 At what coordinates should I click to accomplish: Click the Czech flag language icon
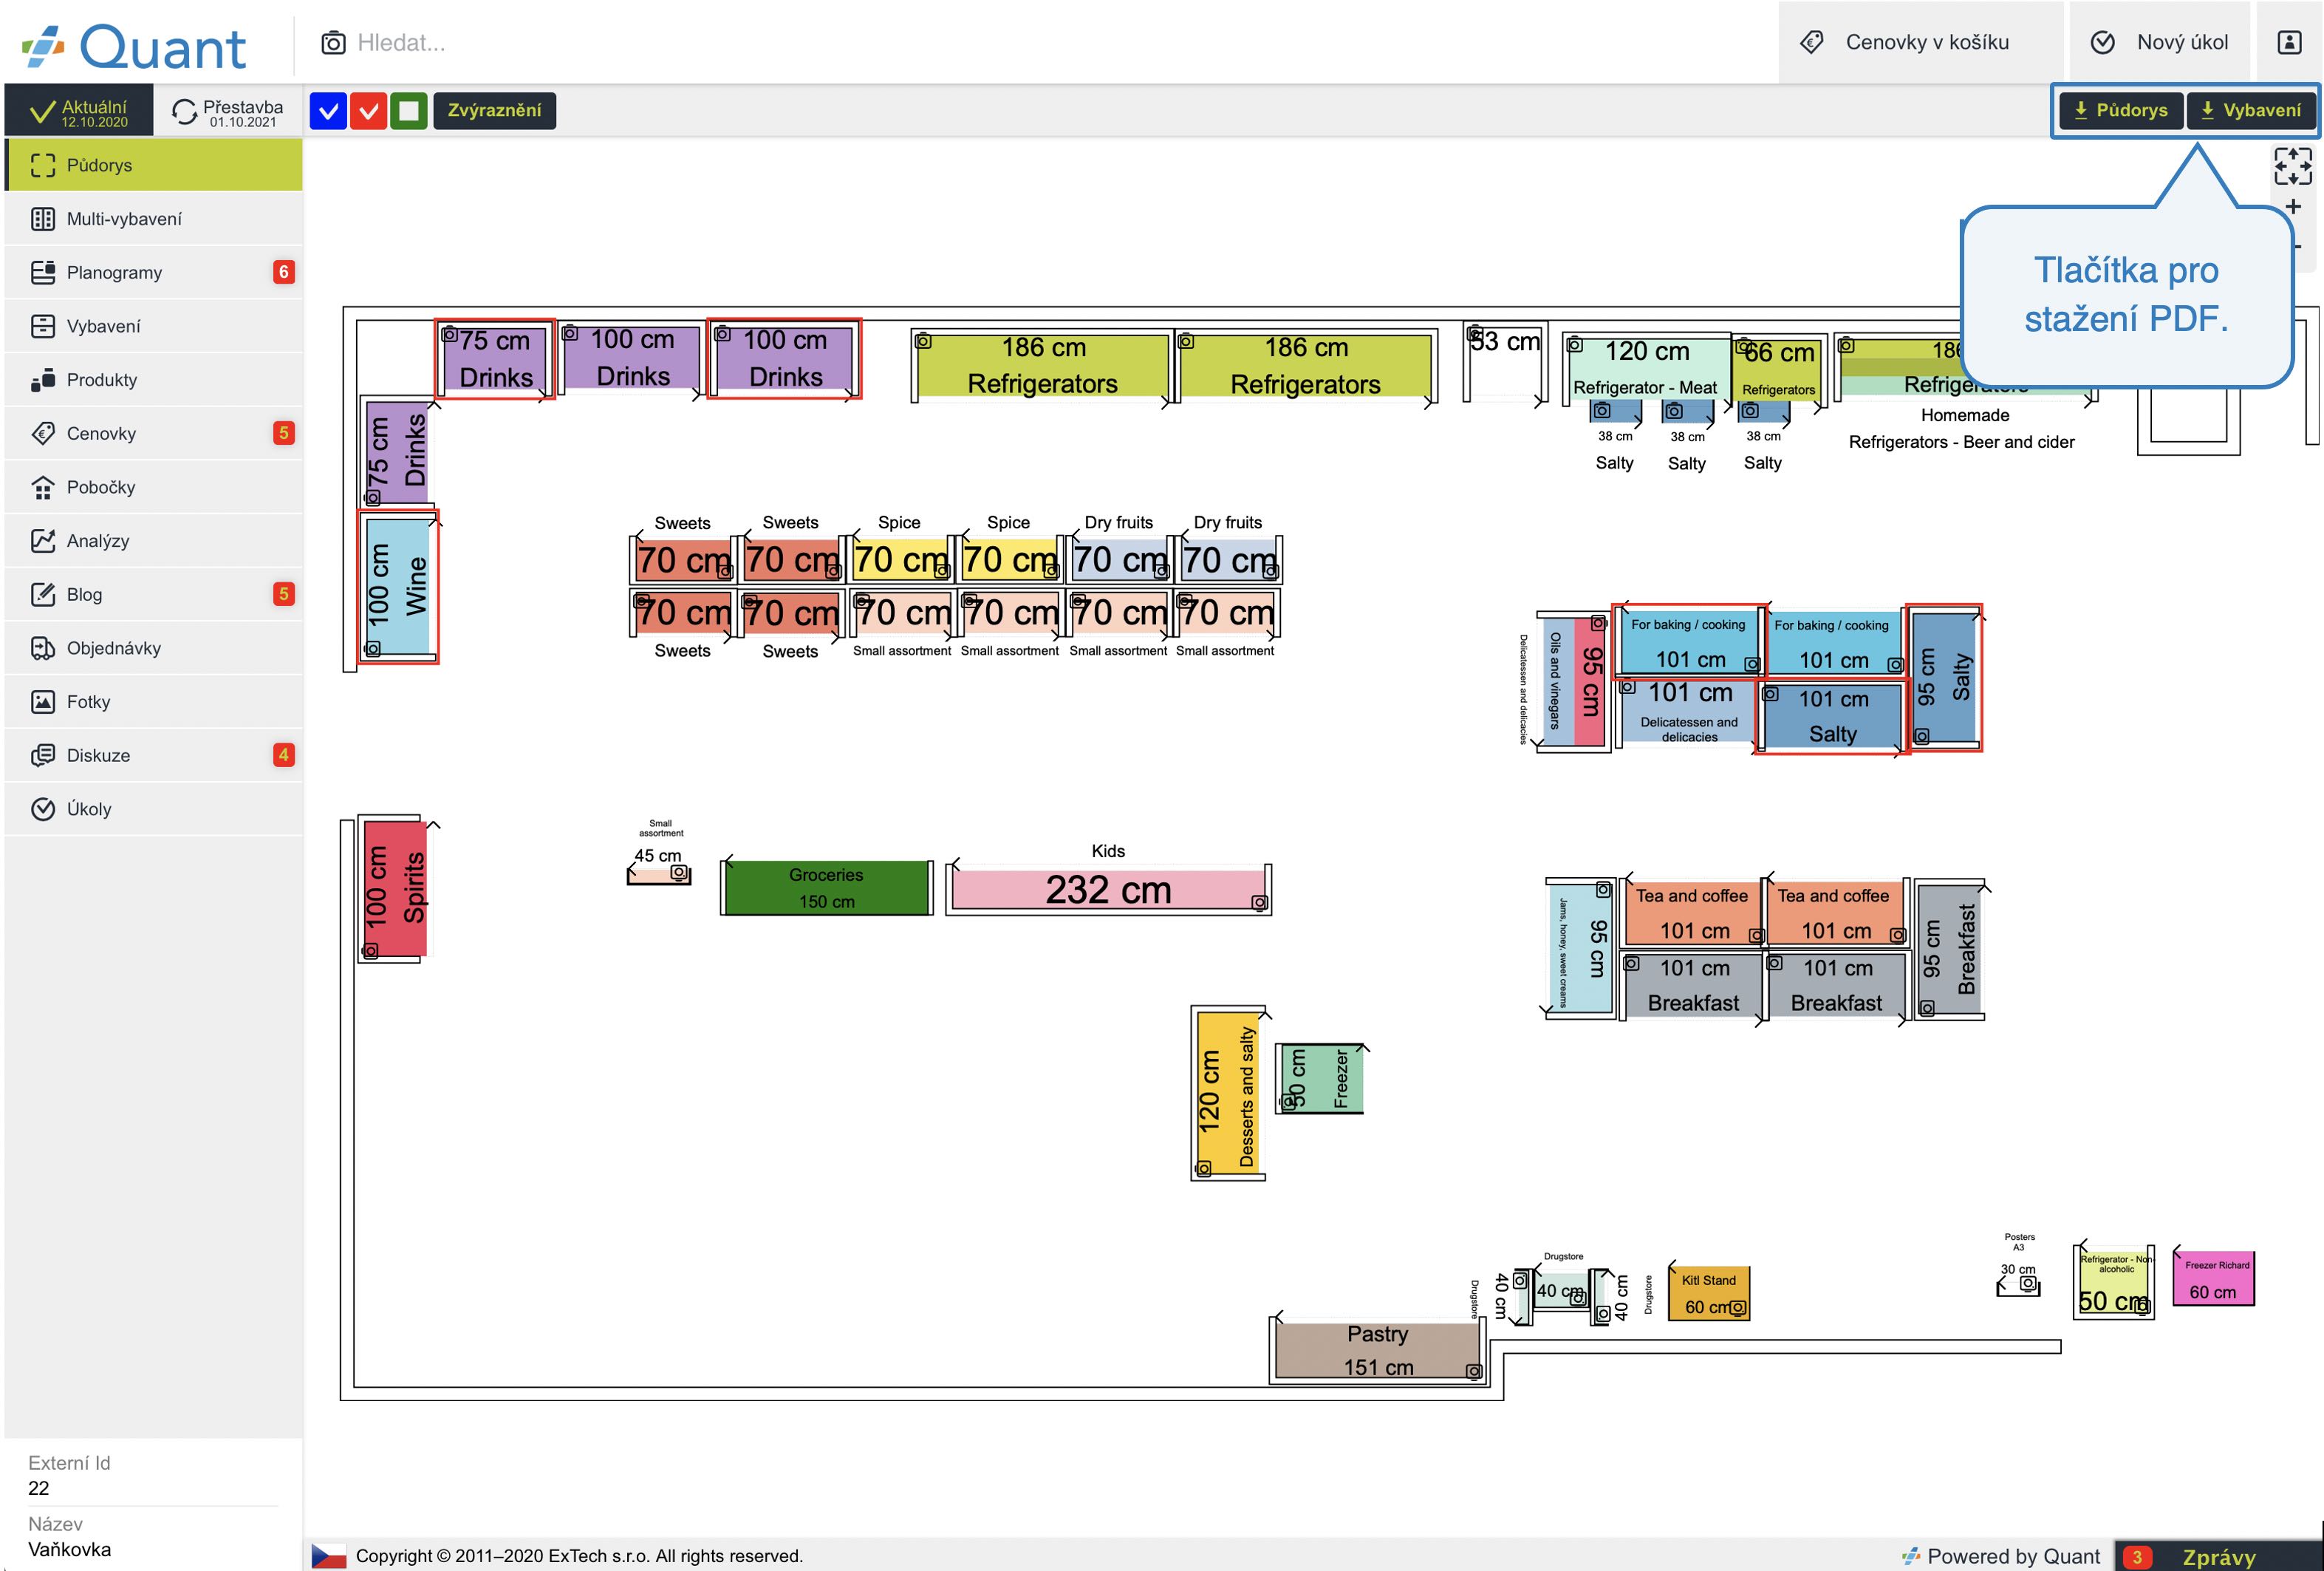(329, 1555)
